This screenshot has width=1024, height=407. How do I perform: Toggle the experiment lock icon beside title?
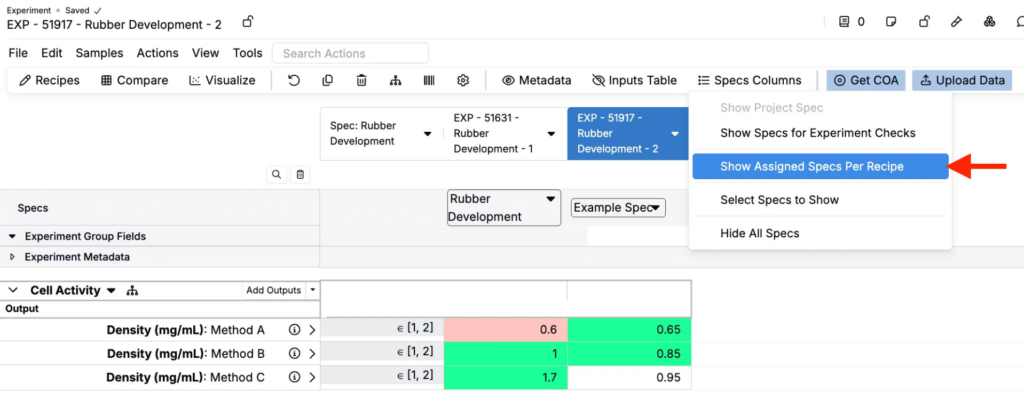[247, 21]
